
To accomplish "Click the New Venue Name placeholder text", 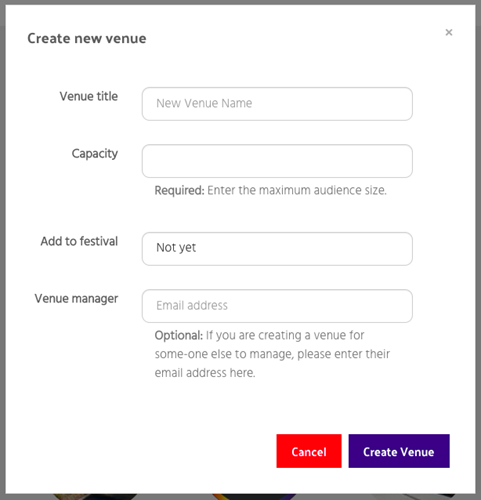I will [204, 103].
